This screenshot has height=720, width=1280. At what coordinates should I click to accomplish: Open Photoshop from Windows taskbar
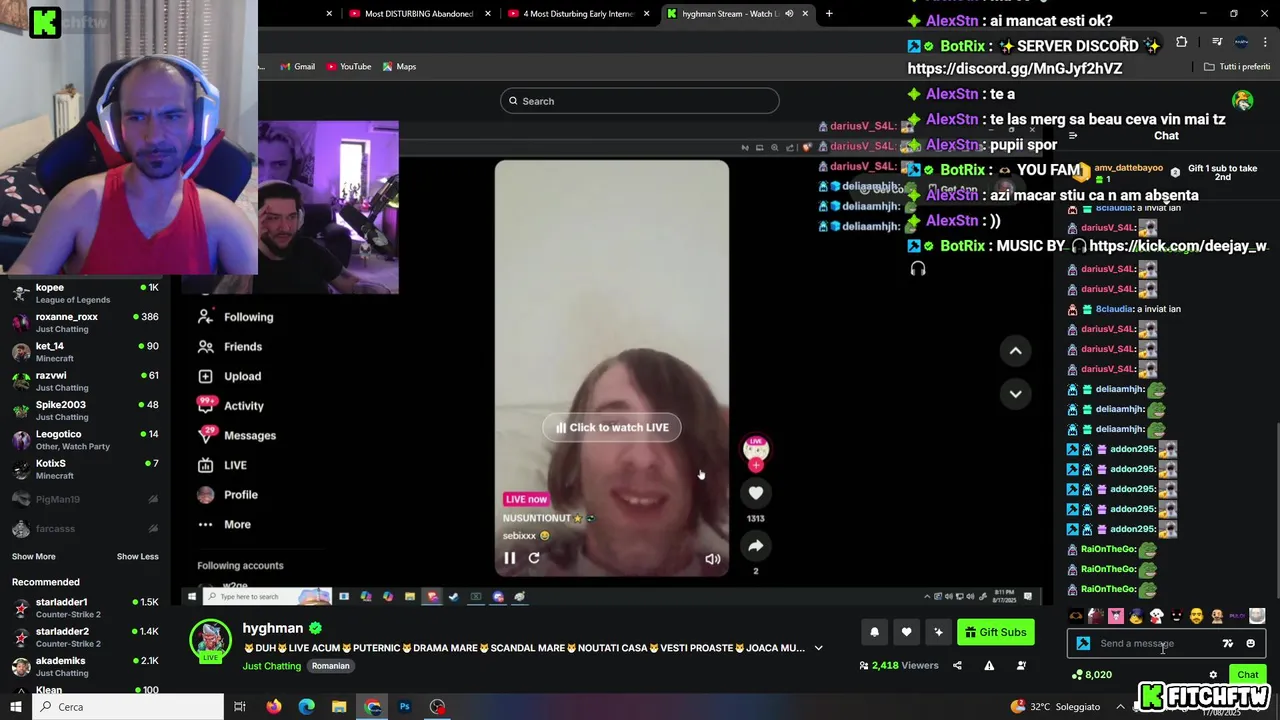(x=405, y=706)
